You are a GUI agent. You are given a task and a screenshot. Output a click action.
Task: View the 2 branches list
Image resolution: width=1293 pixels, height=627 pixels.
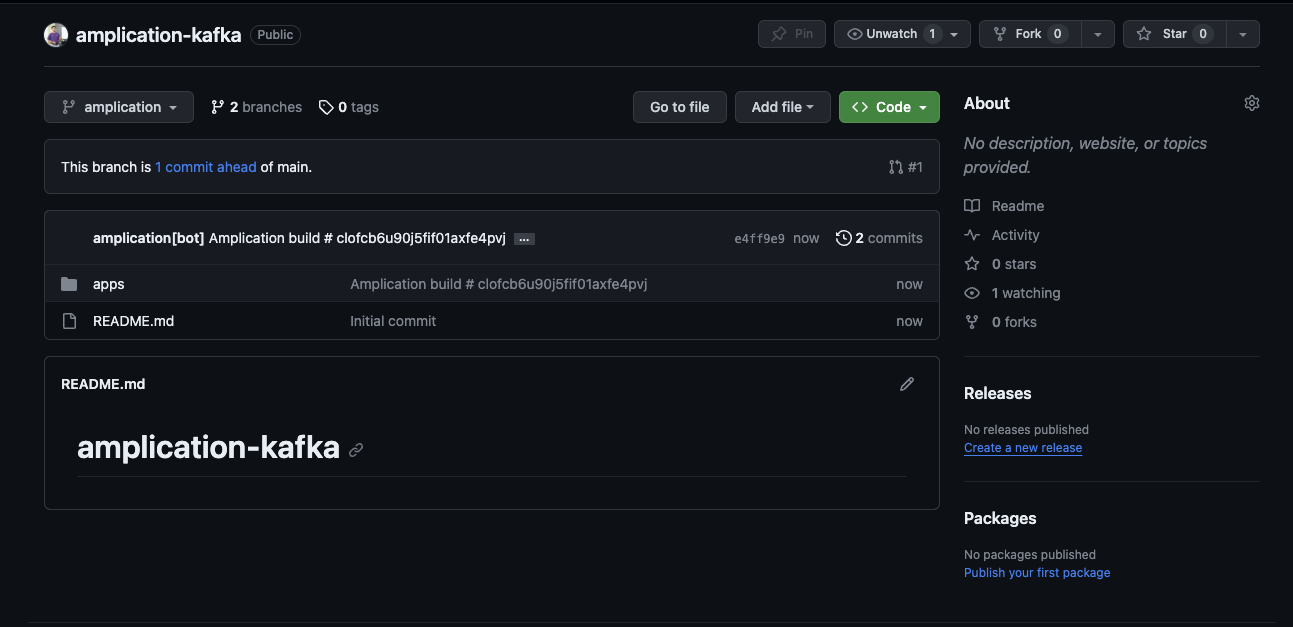tap(256, 107)
